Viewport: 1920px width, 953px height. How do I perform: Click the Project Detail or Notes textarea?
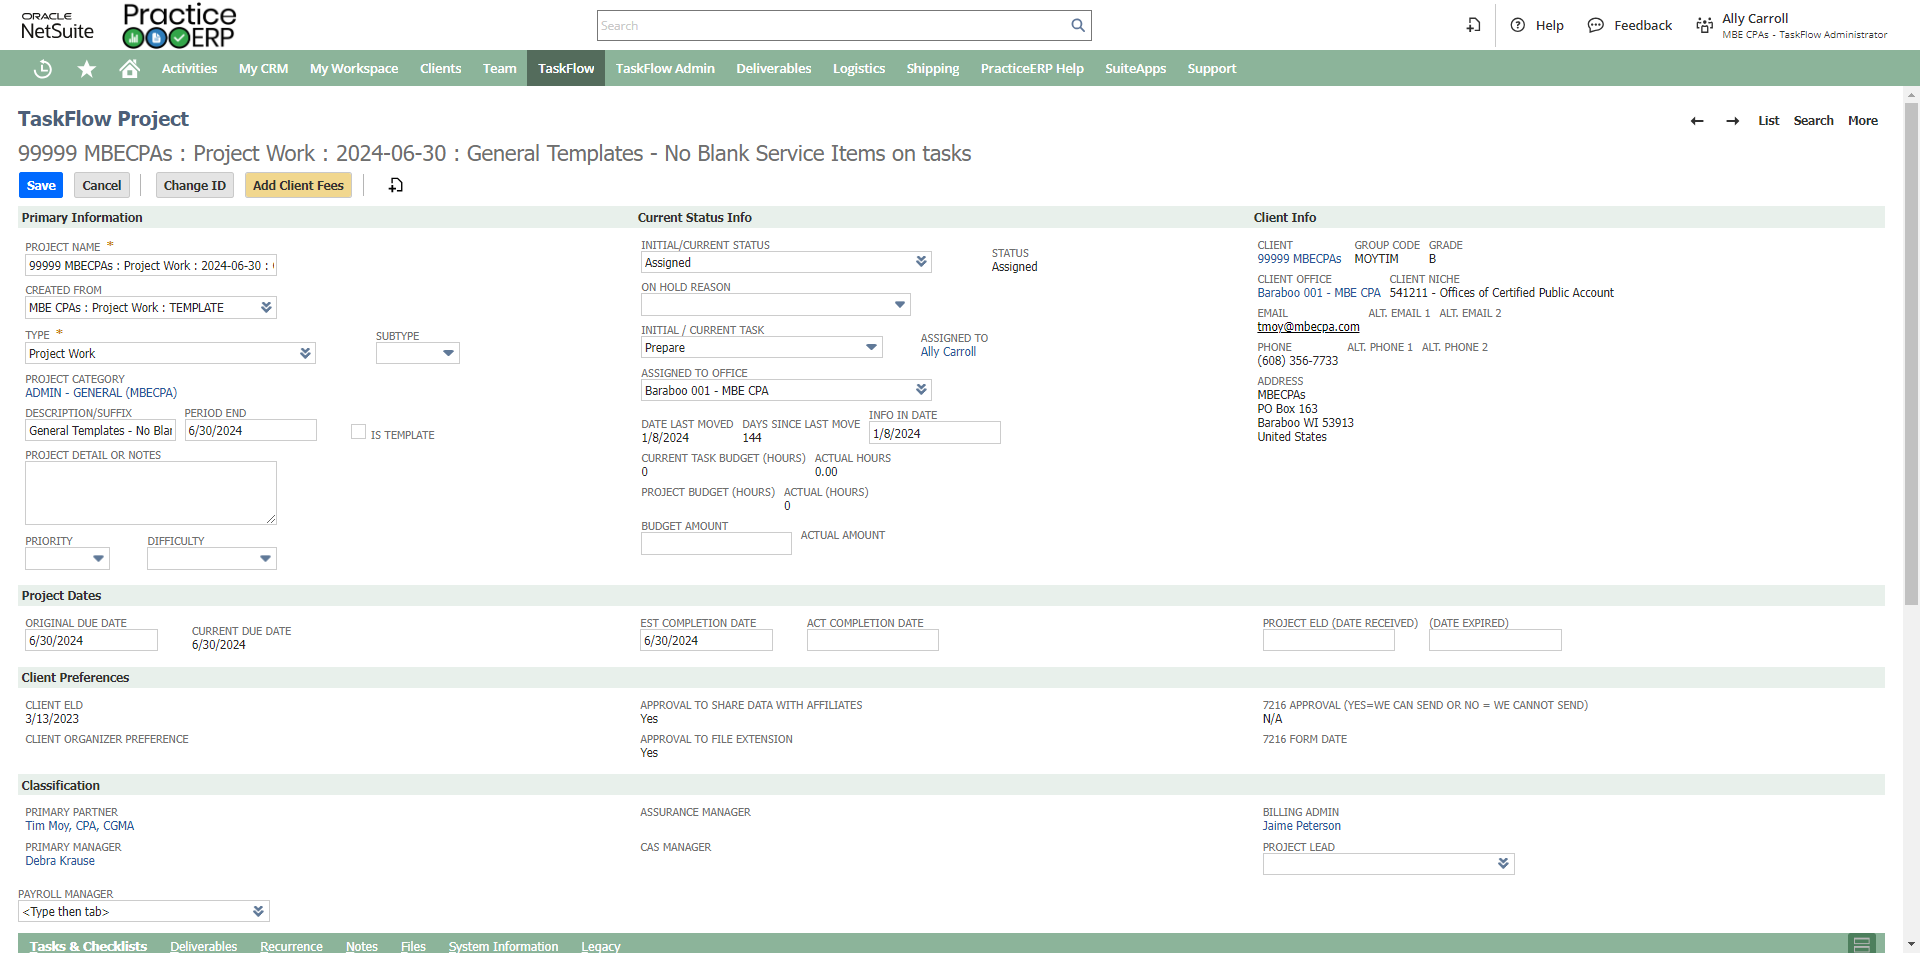tap(150, 493)
